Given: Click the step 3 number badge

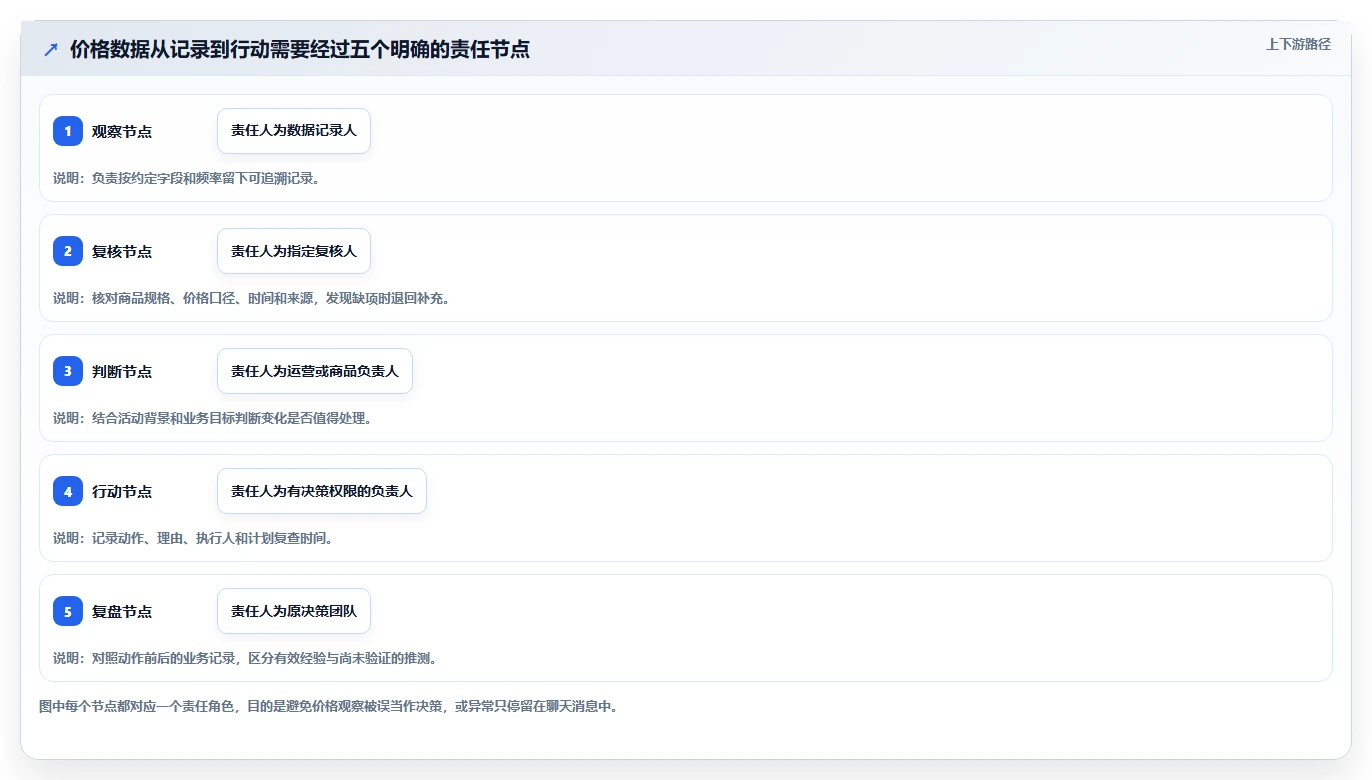Looking at the screenshot, I should (68, 371).
